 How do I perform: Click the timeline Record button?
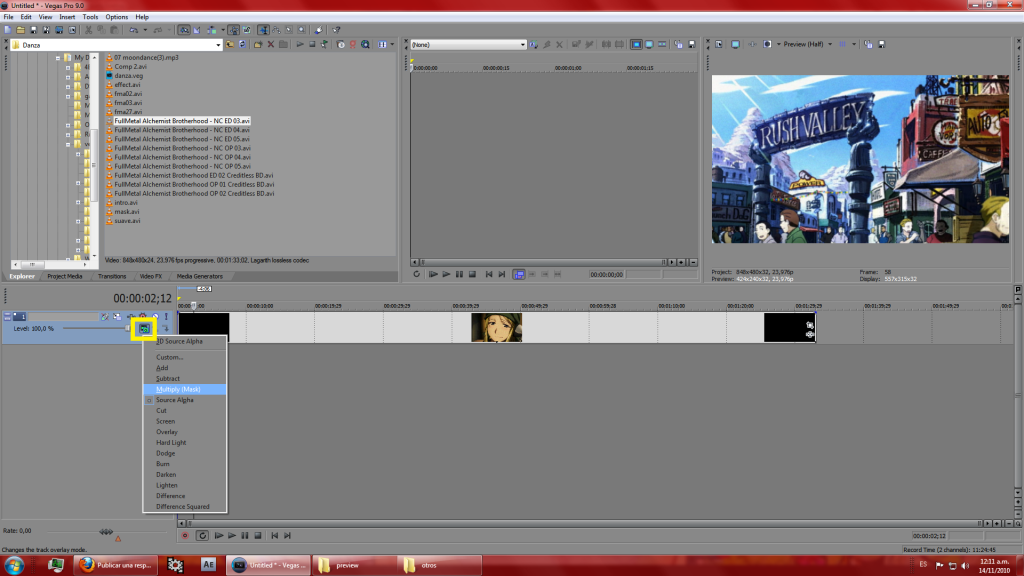point(185,536)
